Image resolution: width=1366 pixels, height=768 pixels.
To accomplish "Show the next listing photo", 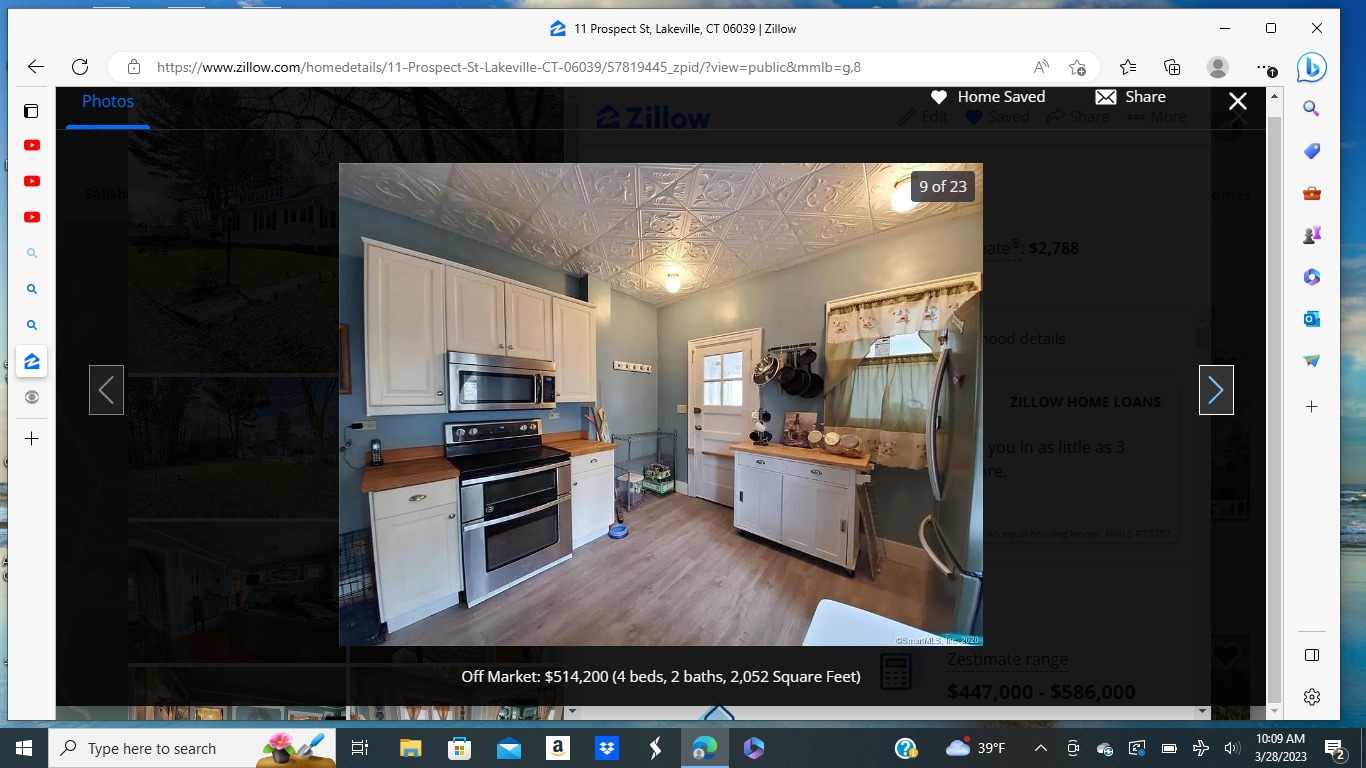I will (x=1216, y=390).
